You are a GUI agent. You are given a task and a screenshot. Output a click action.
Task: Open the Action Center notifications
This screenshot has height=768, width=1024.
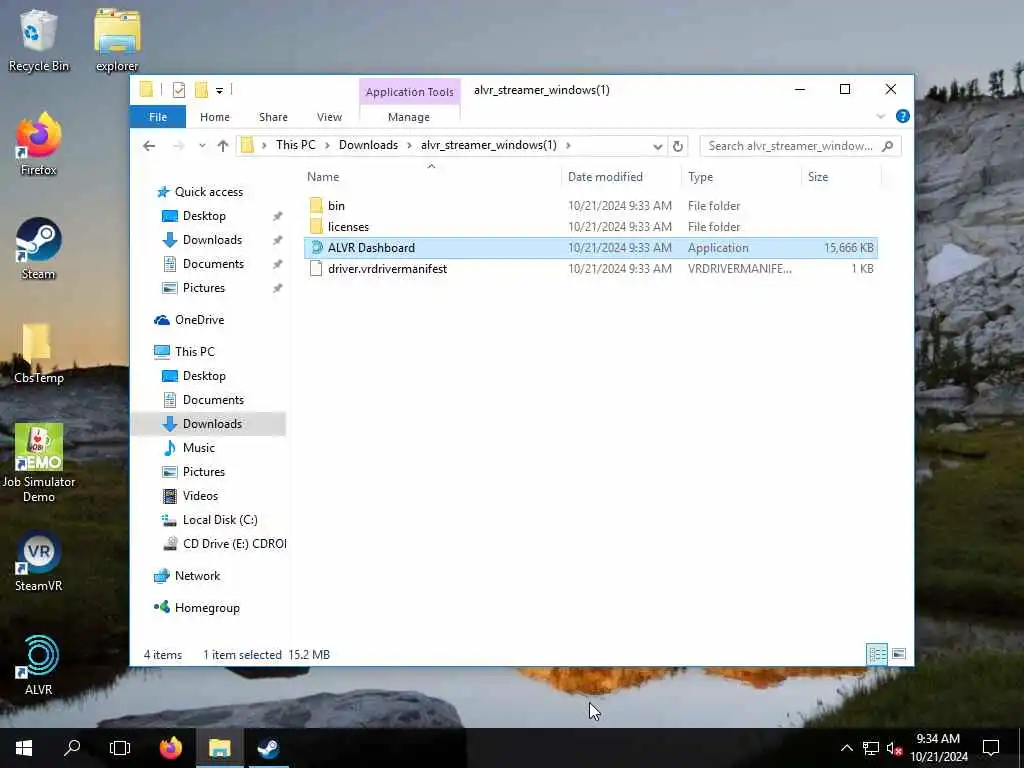(991, 748)
